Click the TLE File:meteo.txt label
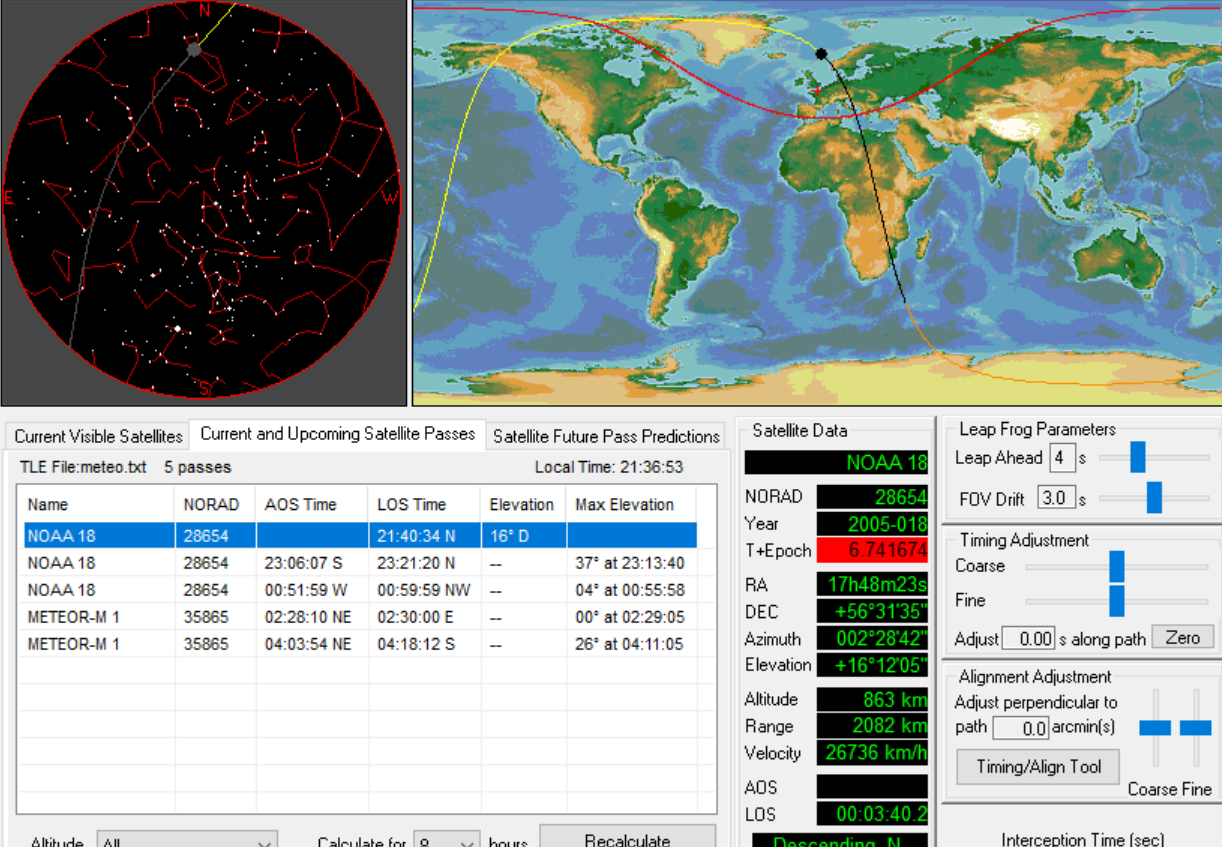The width and height of the screenshot is (1222, 847). point(83,467)
